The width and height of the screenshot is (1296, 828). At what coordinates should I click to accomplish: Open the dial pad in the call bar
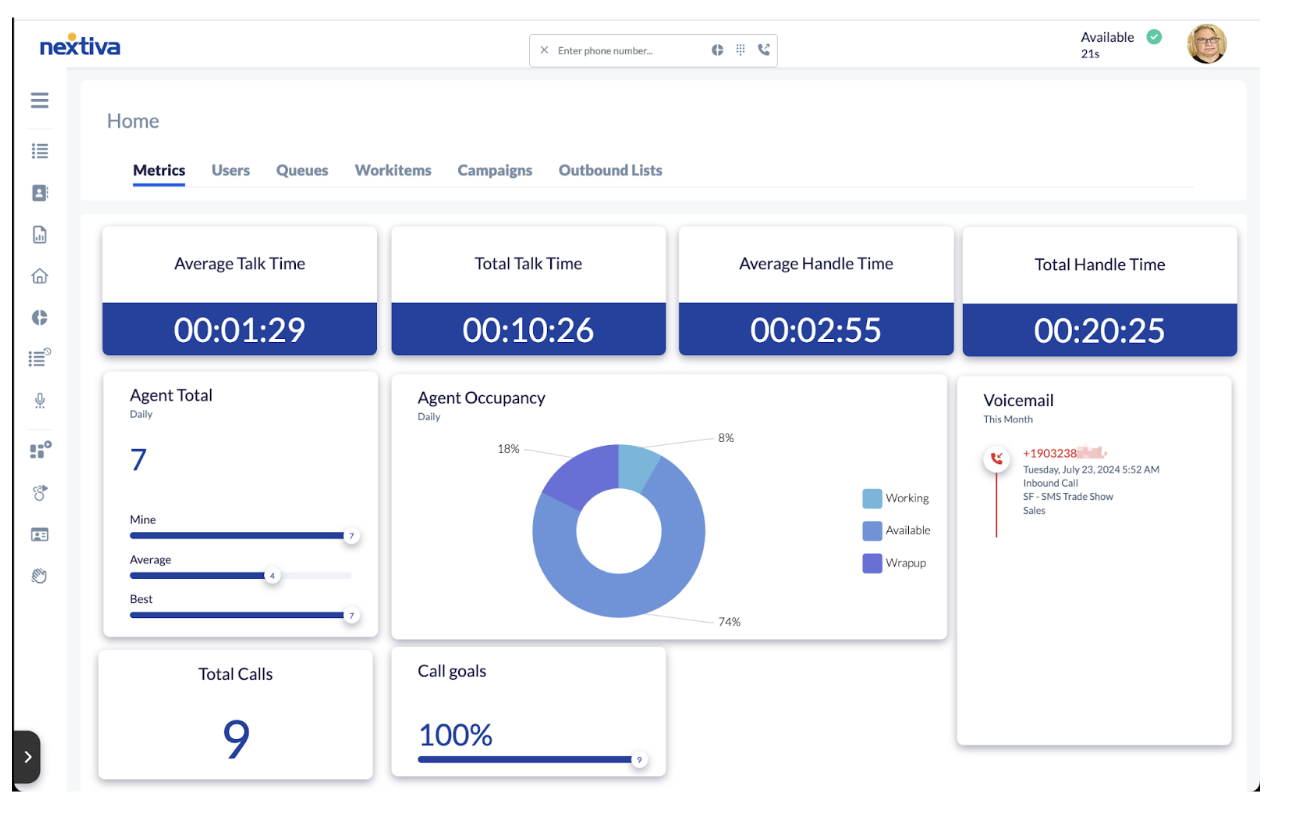tap(740, 49)
